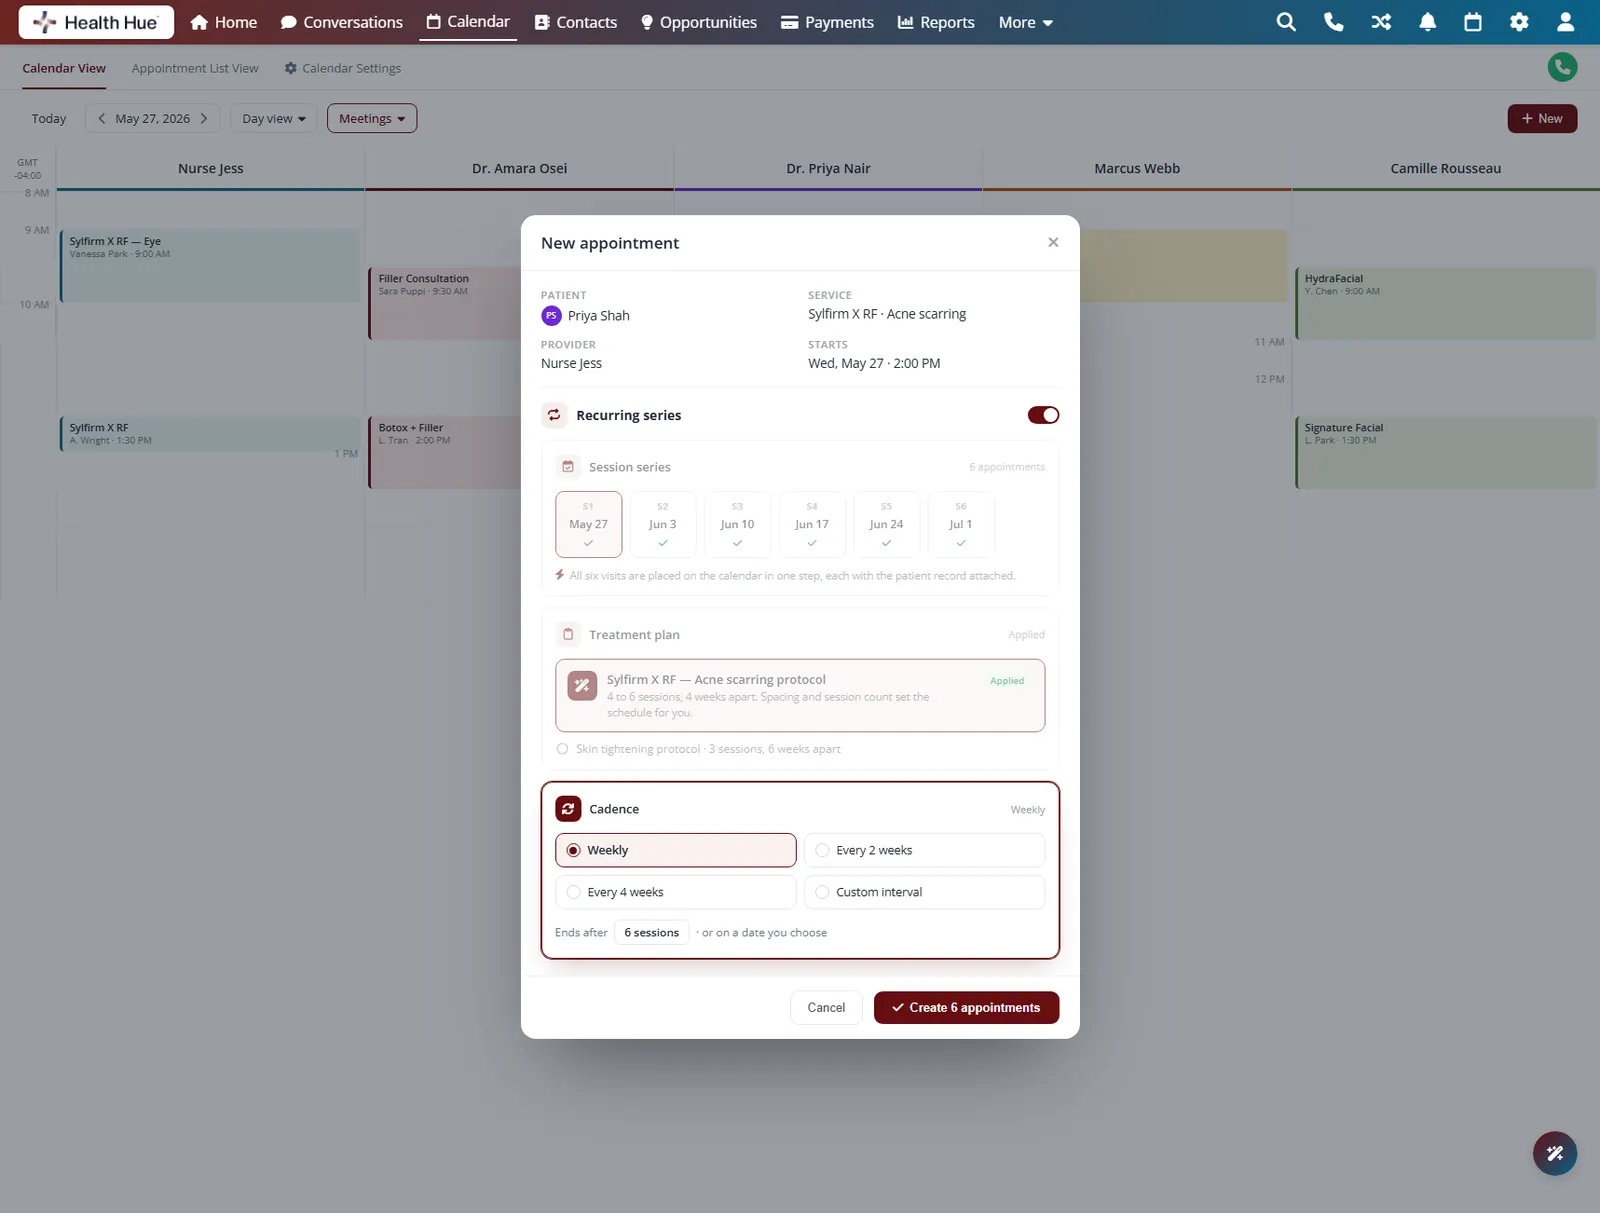Select the Every 2 weeks cadence
Viewport: 1600px width, 1213px height.
pos(924,850)
